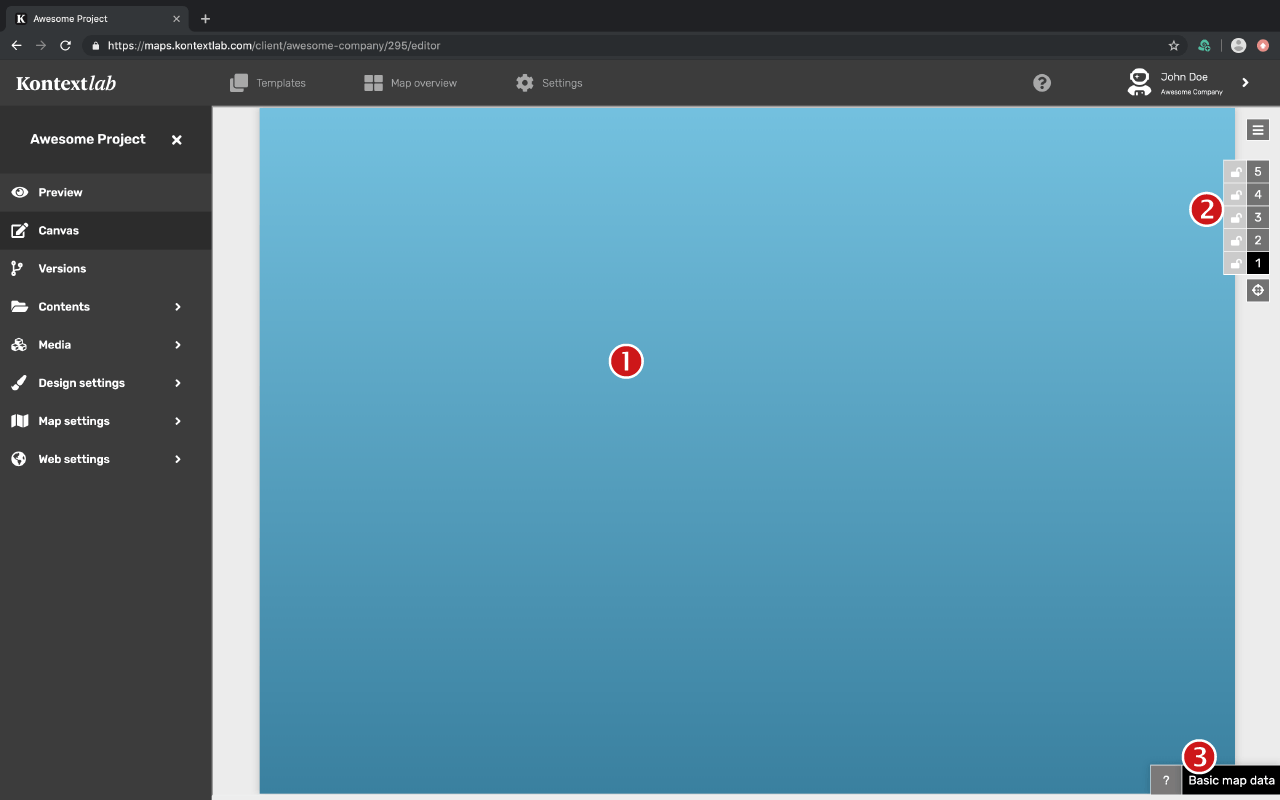This screenshot has height=800, width=1280.
Task: Go to Map overview
Action: (411, 83)
